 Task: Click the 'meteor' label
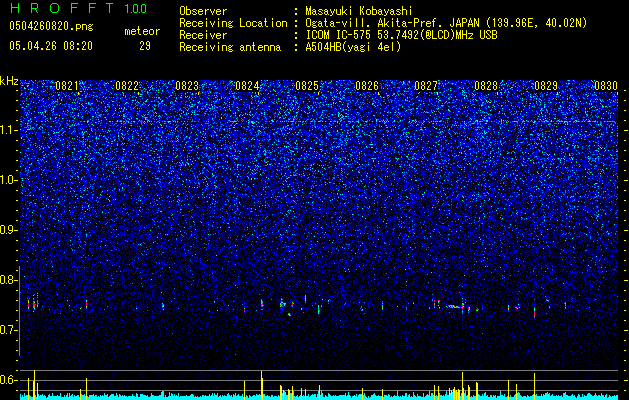coord(142,31)
